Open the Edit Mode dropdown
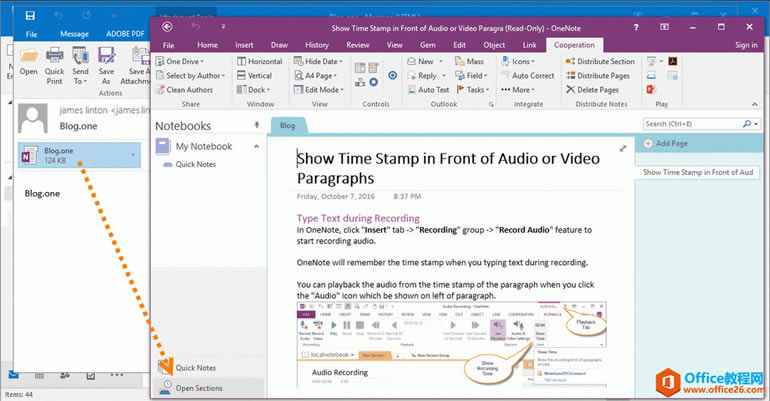 (x=319, y=90)
